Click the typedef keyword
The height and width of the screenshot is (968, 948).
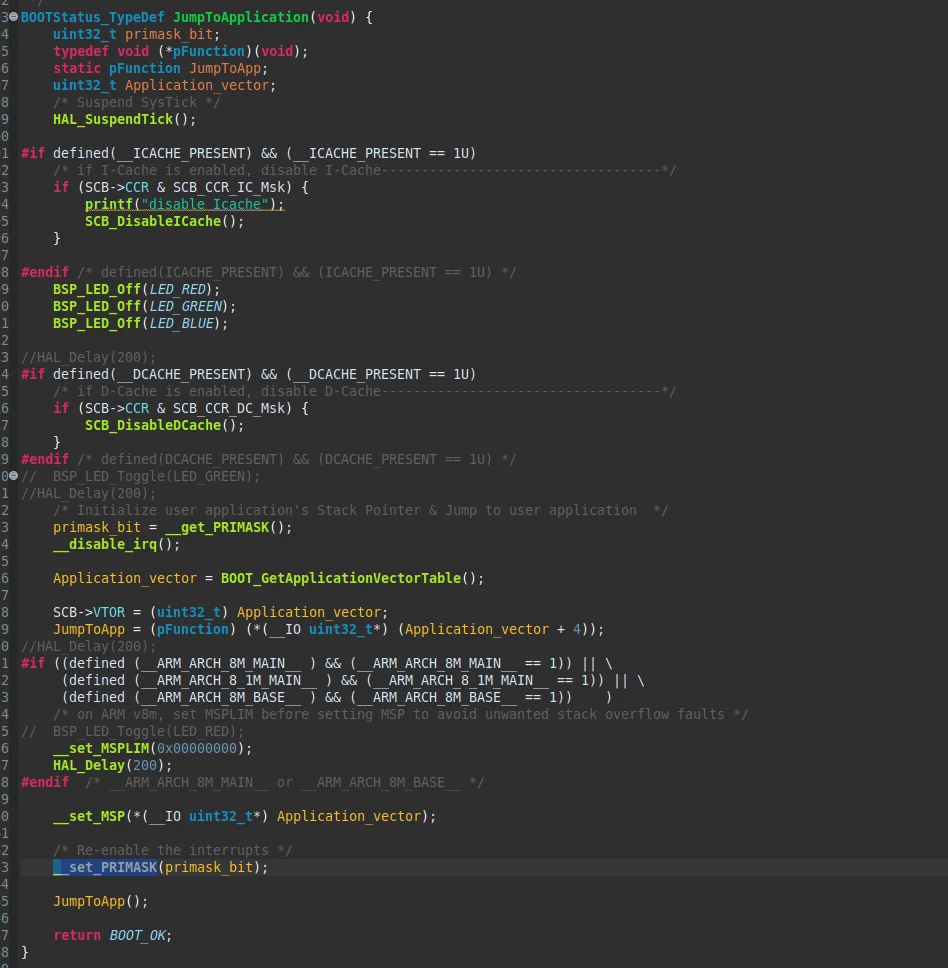(81, 51)
